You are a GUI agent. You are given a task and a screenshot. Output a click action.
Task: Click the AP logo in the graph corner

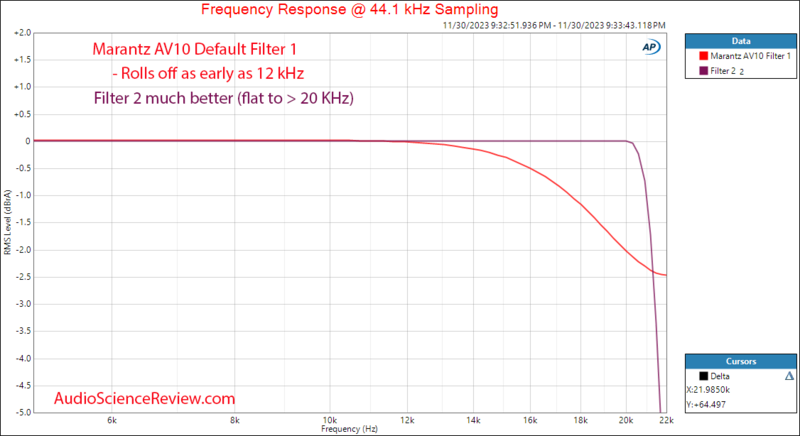[x=651, y=47]
